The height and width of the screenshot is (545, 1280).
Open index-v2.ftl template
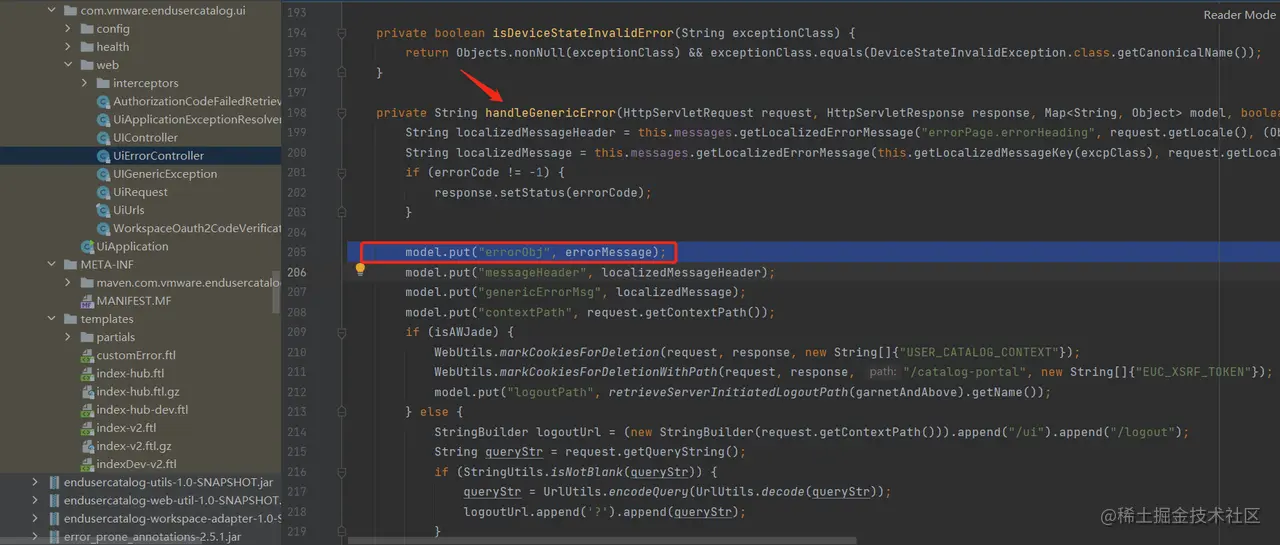[126, 428]
